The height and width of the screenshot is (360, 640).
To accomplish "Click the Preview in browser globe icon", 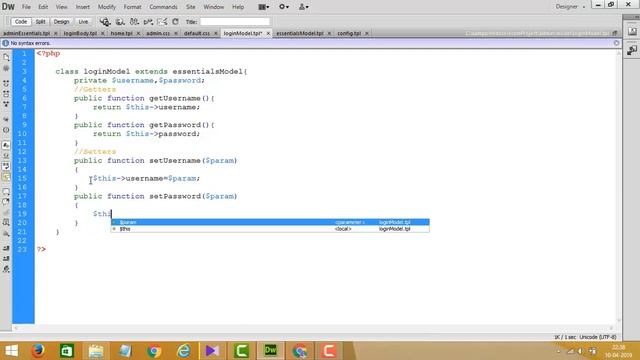I will coord(120,22).
